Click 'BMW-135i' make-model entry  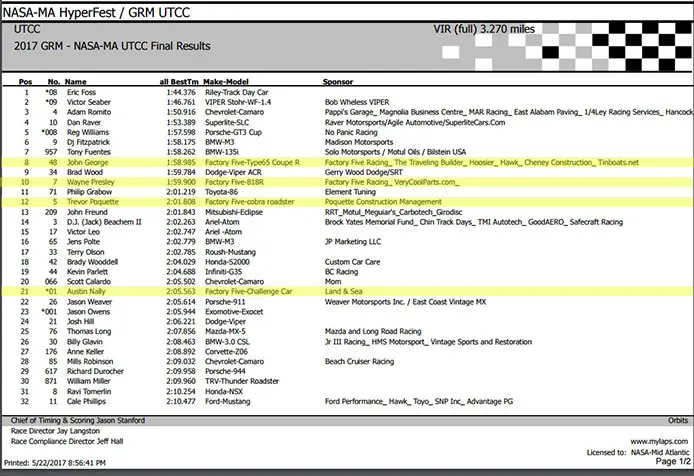(222, 152)
